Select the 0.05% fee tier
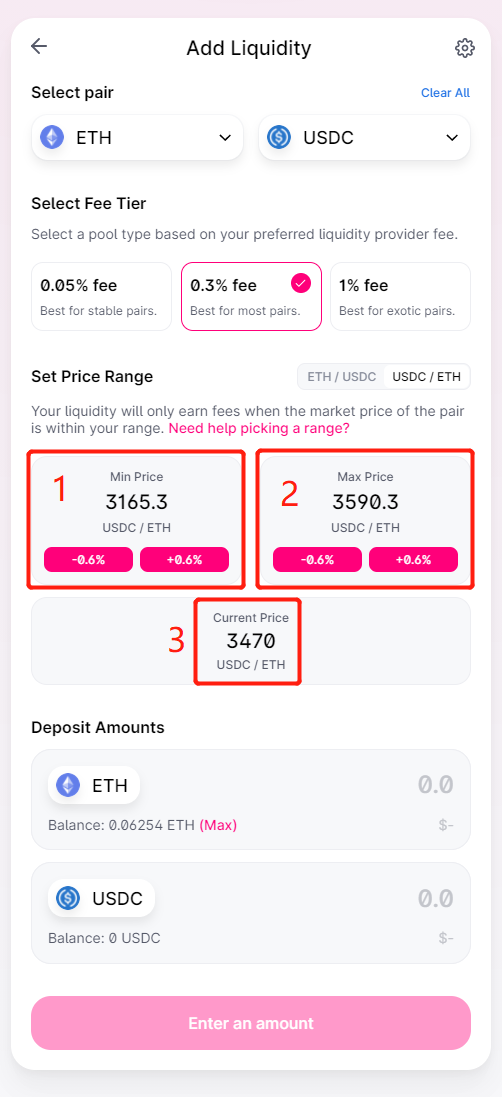Image resolution: width=502 pixels, height=1097 pixels. (x=101, y=296)
